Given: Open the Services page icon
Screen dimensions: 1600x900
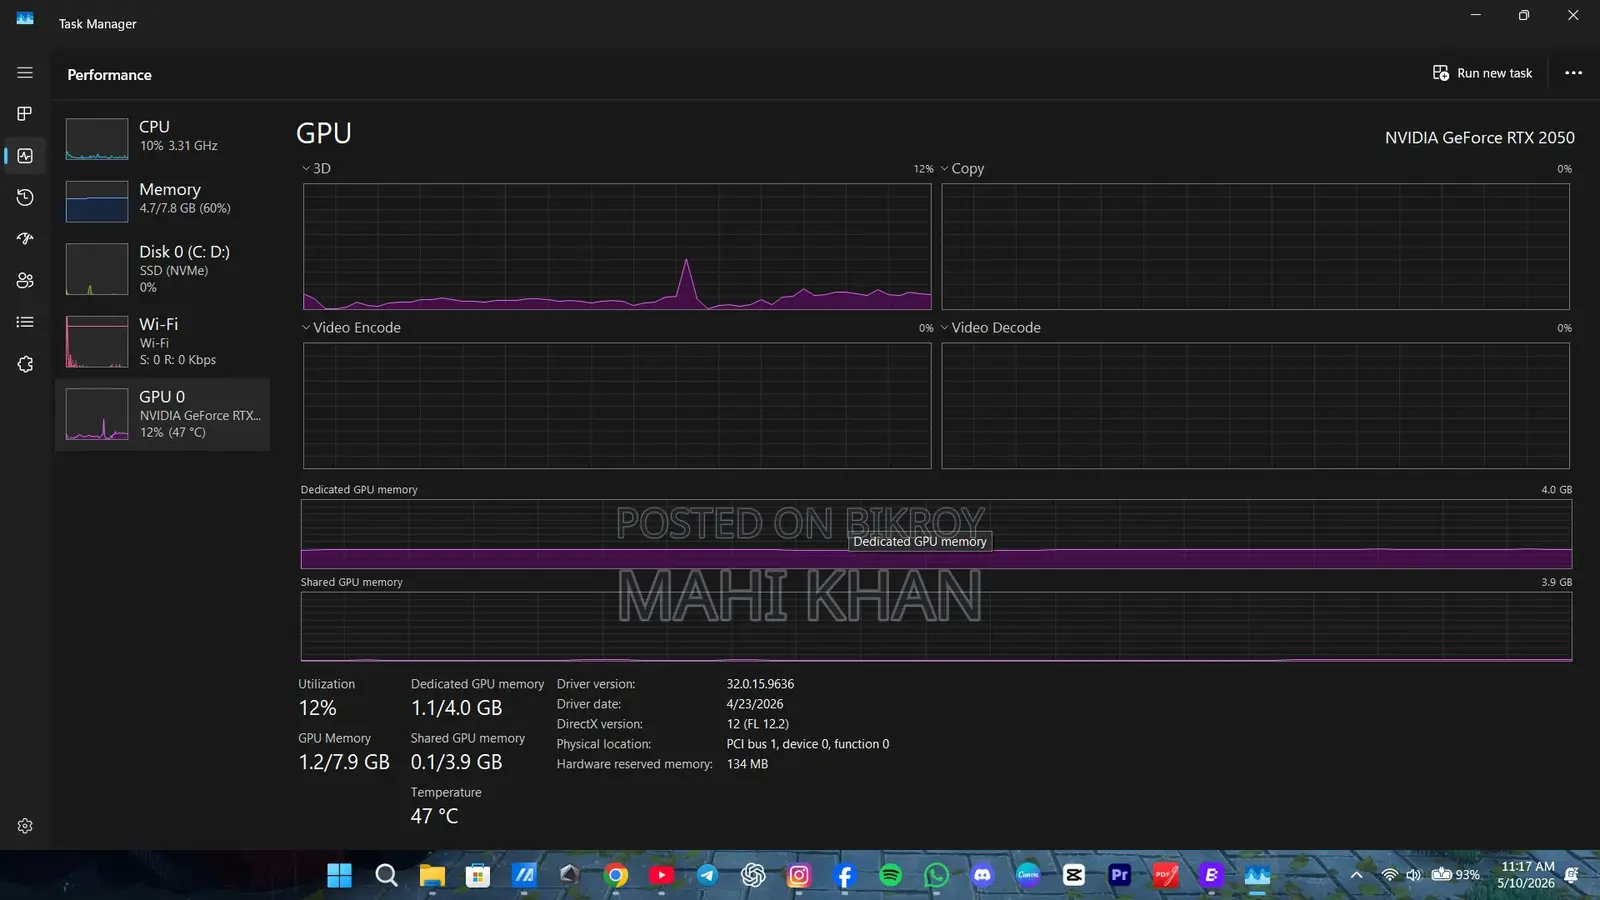Looking at the screenshot, I should coord(25,364).
